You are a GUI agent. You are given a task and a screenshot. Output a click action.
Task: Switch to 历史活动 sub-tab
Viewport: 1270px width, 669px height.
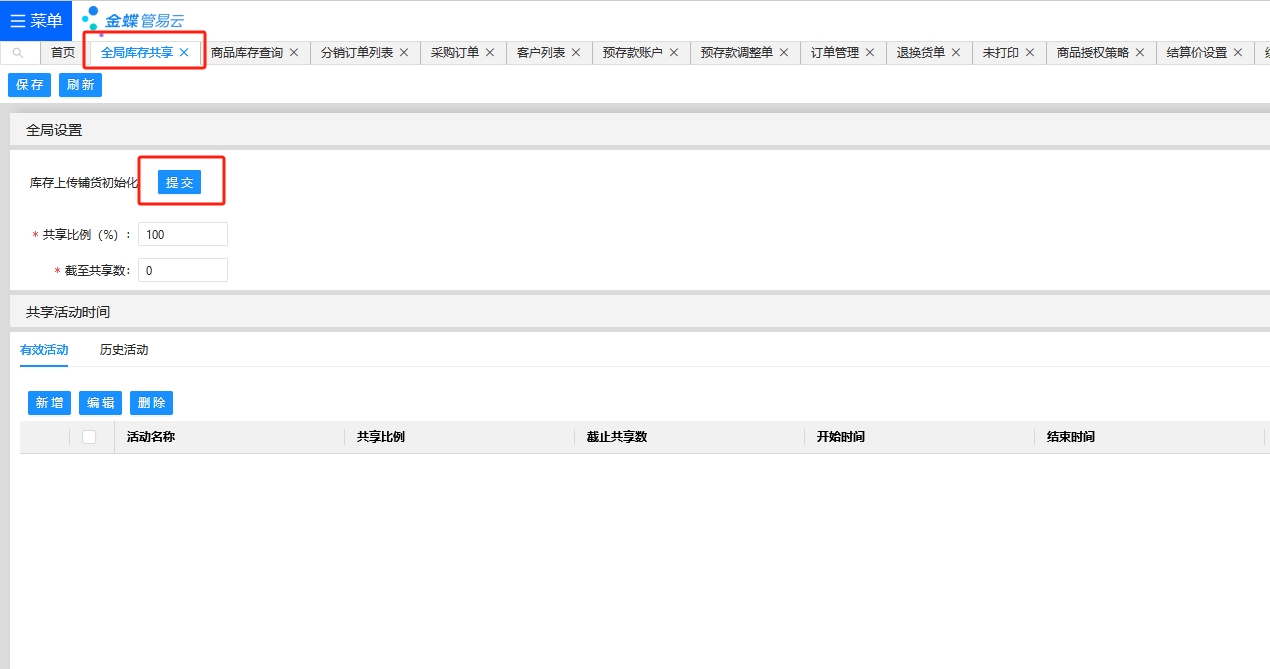point(124,350)
